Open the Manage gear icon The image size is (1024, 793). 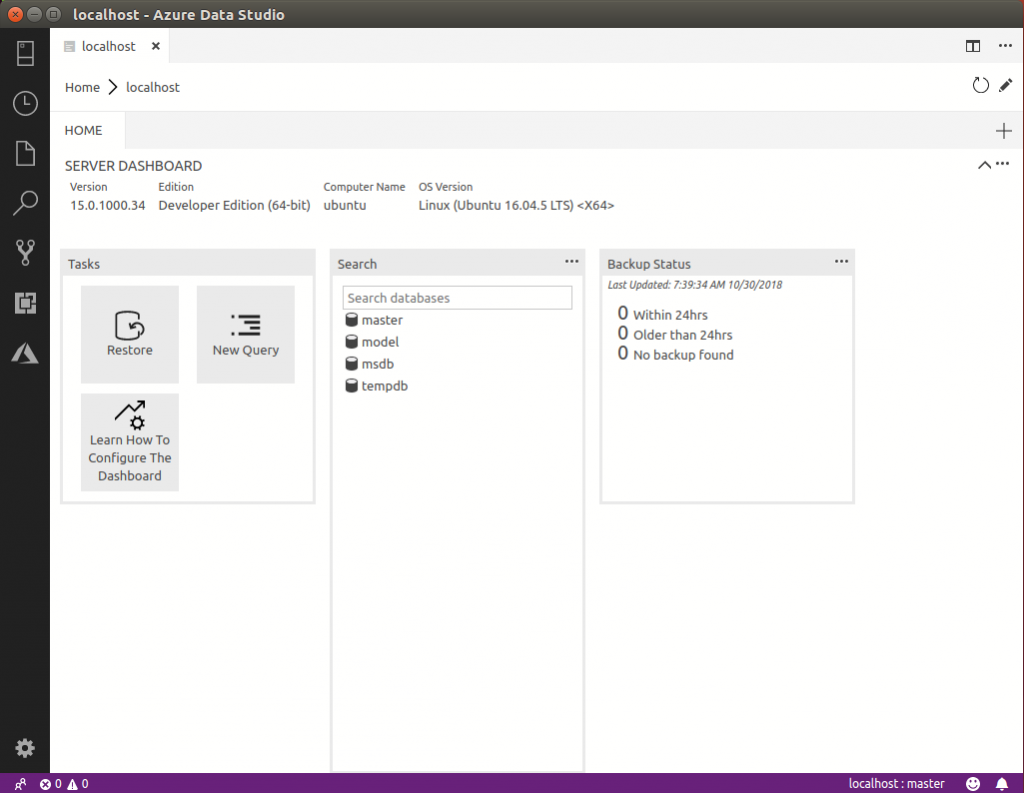point(25,748)
